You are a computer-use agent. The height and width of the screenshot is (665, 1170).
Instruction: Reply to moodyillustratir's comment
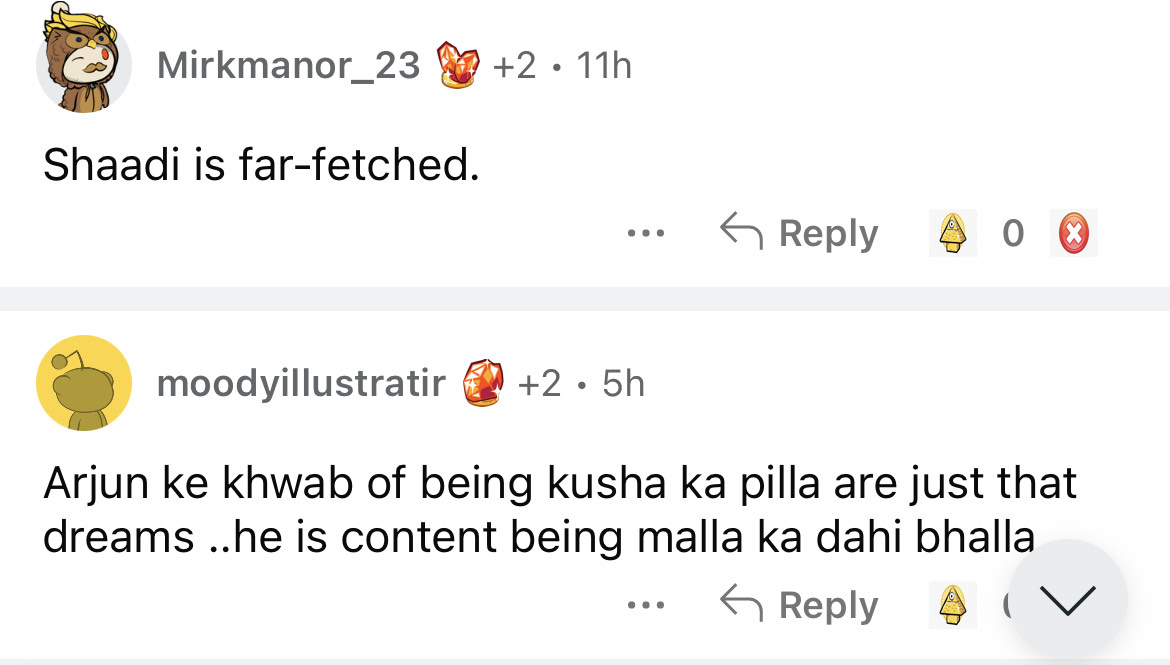coord(800,605)
